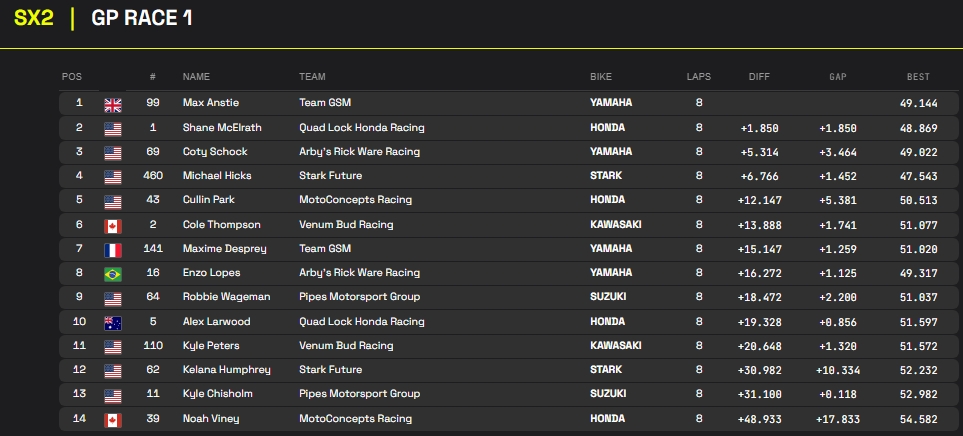Sort by the BEST lap column header
Image resolution: width=963 pixels, height=436 pixels.
917,77
